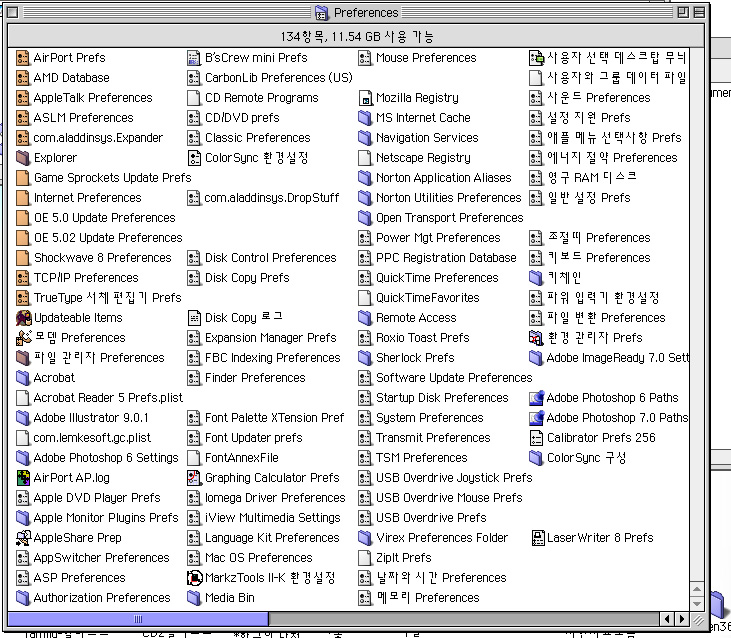Click the Media Bin folder icon
The height and width of the screenshot is (638, 731).
(195, 598)
